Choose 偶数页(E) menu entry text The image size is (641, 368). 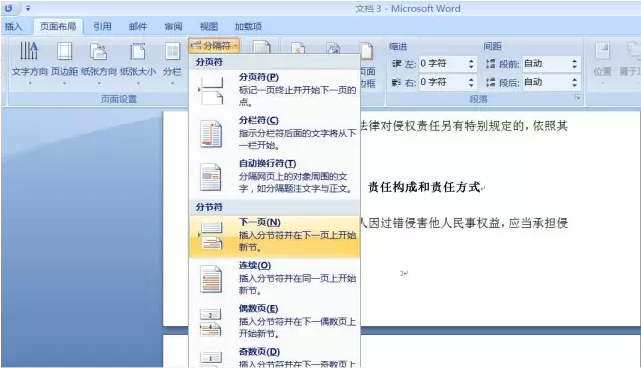[x=258, y=308]
